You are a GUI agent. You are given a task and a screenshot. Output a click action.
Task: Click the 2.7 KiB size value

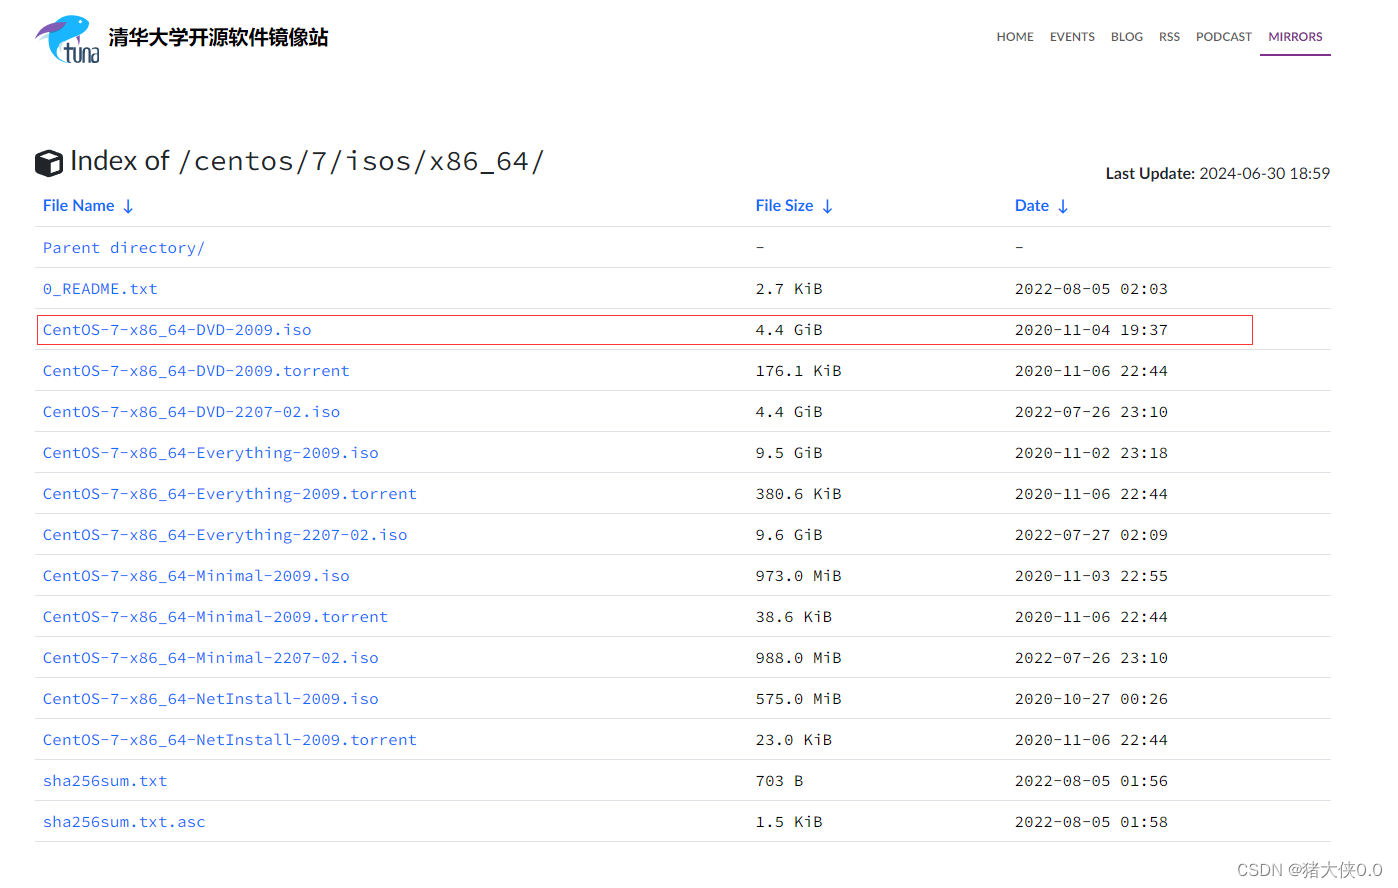(x=789, y=289)
